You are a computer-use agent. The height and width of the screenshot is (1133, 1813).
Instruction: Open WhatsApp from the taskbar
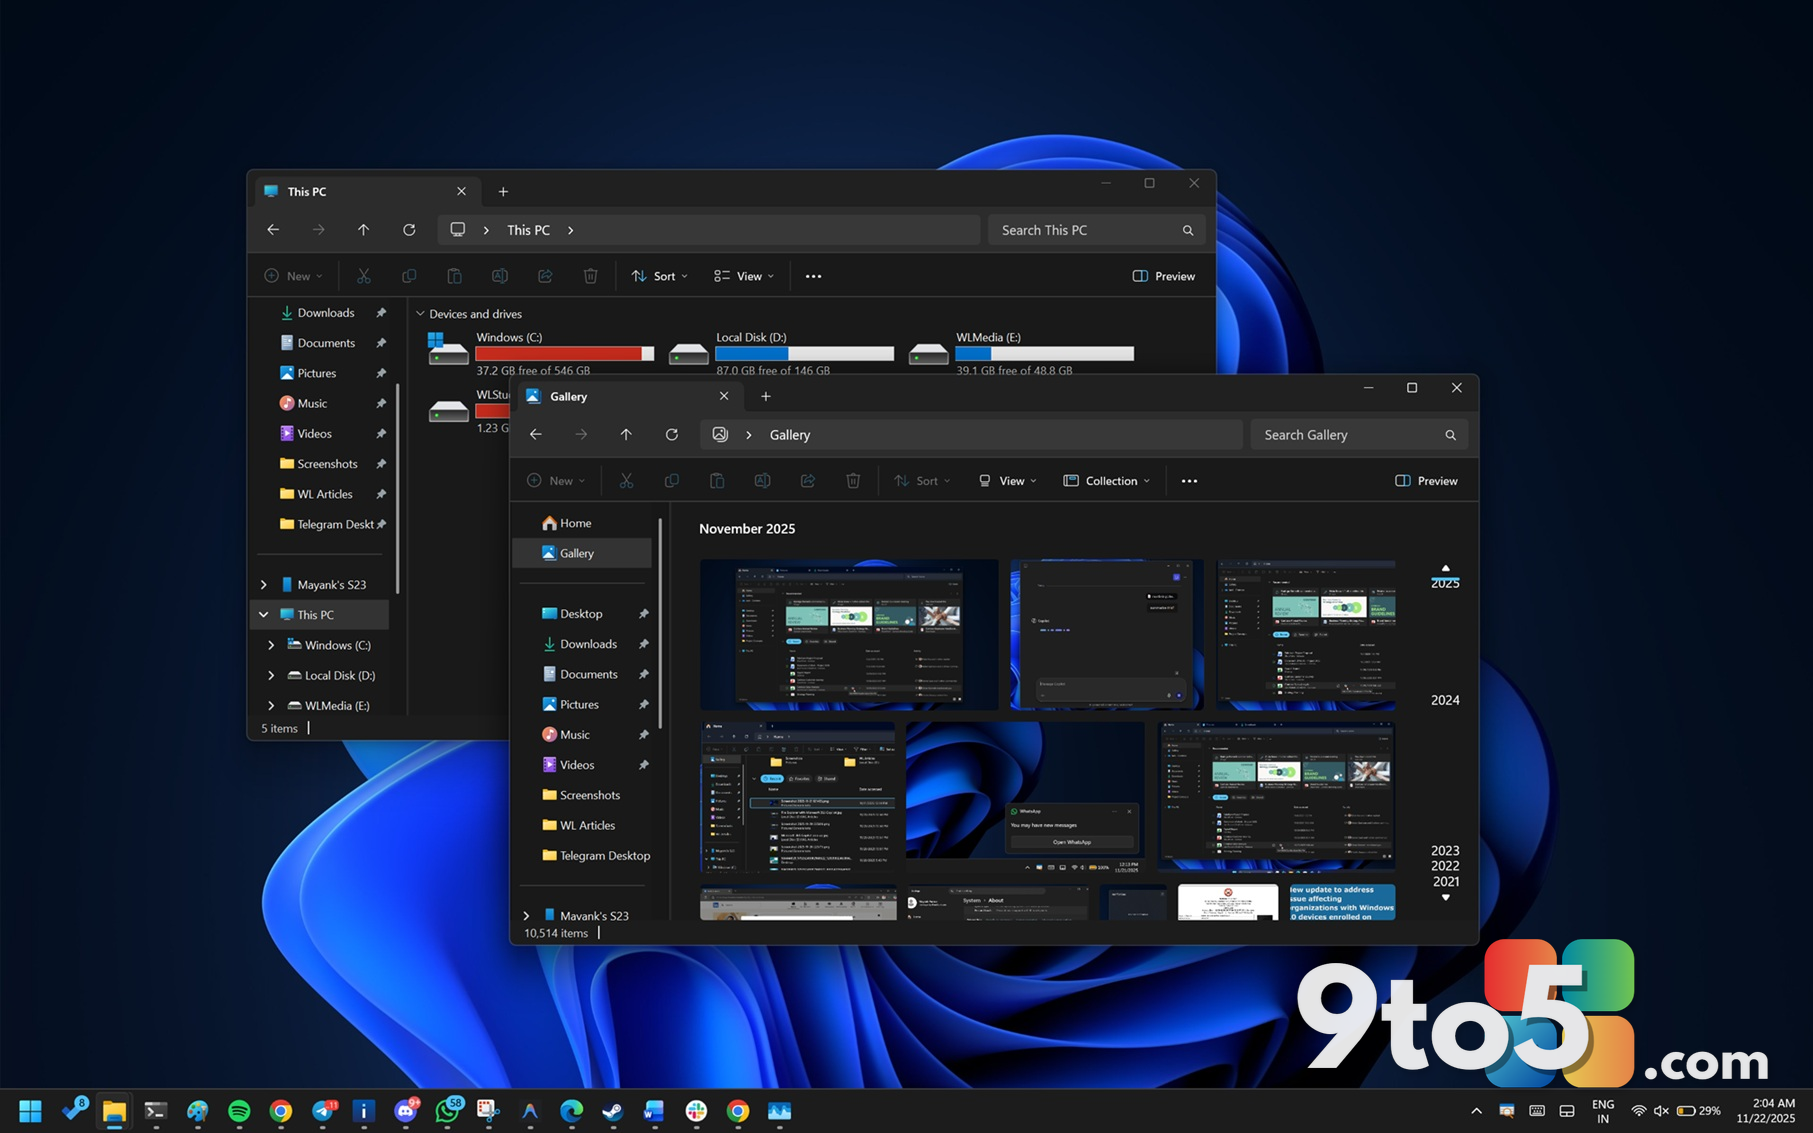tap(447, 1111)
